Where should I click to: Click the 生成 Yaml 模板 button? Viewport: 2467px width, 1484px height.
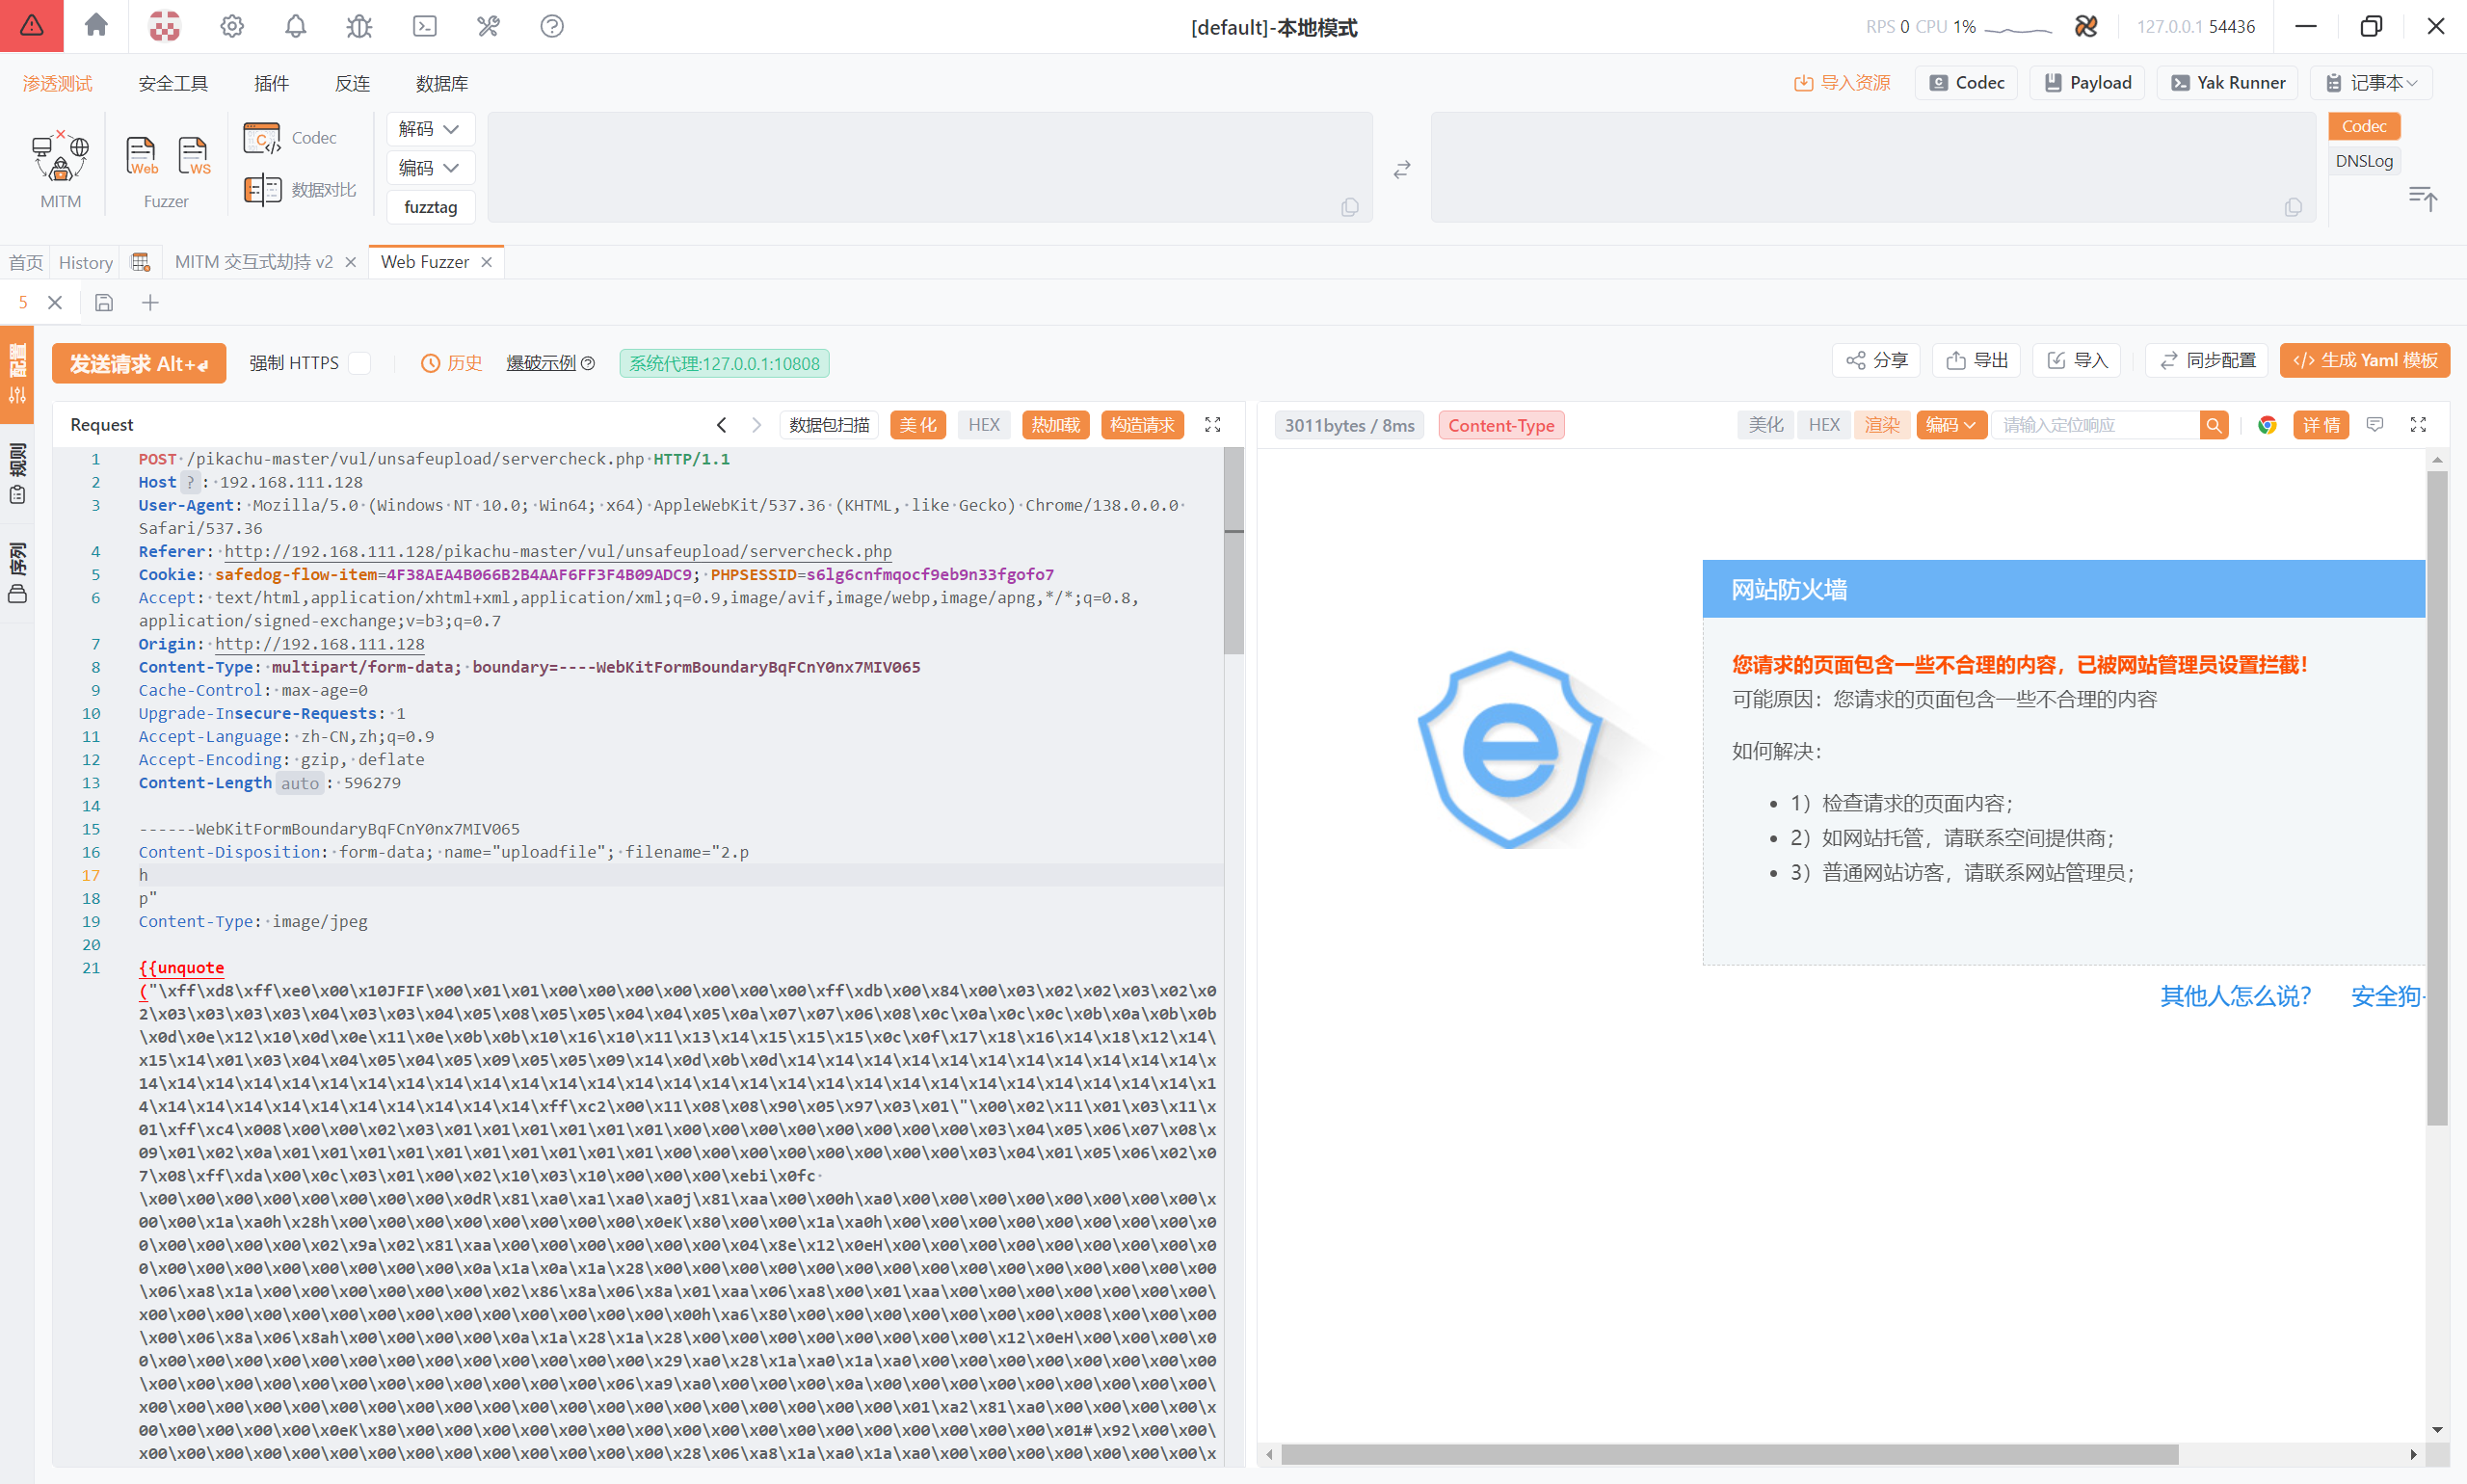tap(2364, 360)
